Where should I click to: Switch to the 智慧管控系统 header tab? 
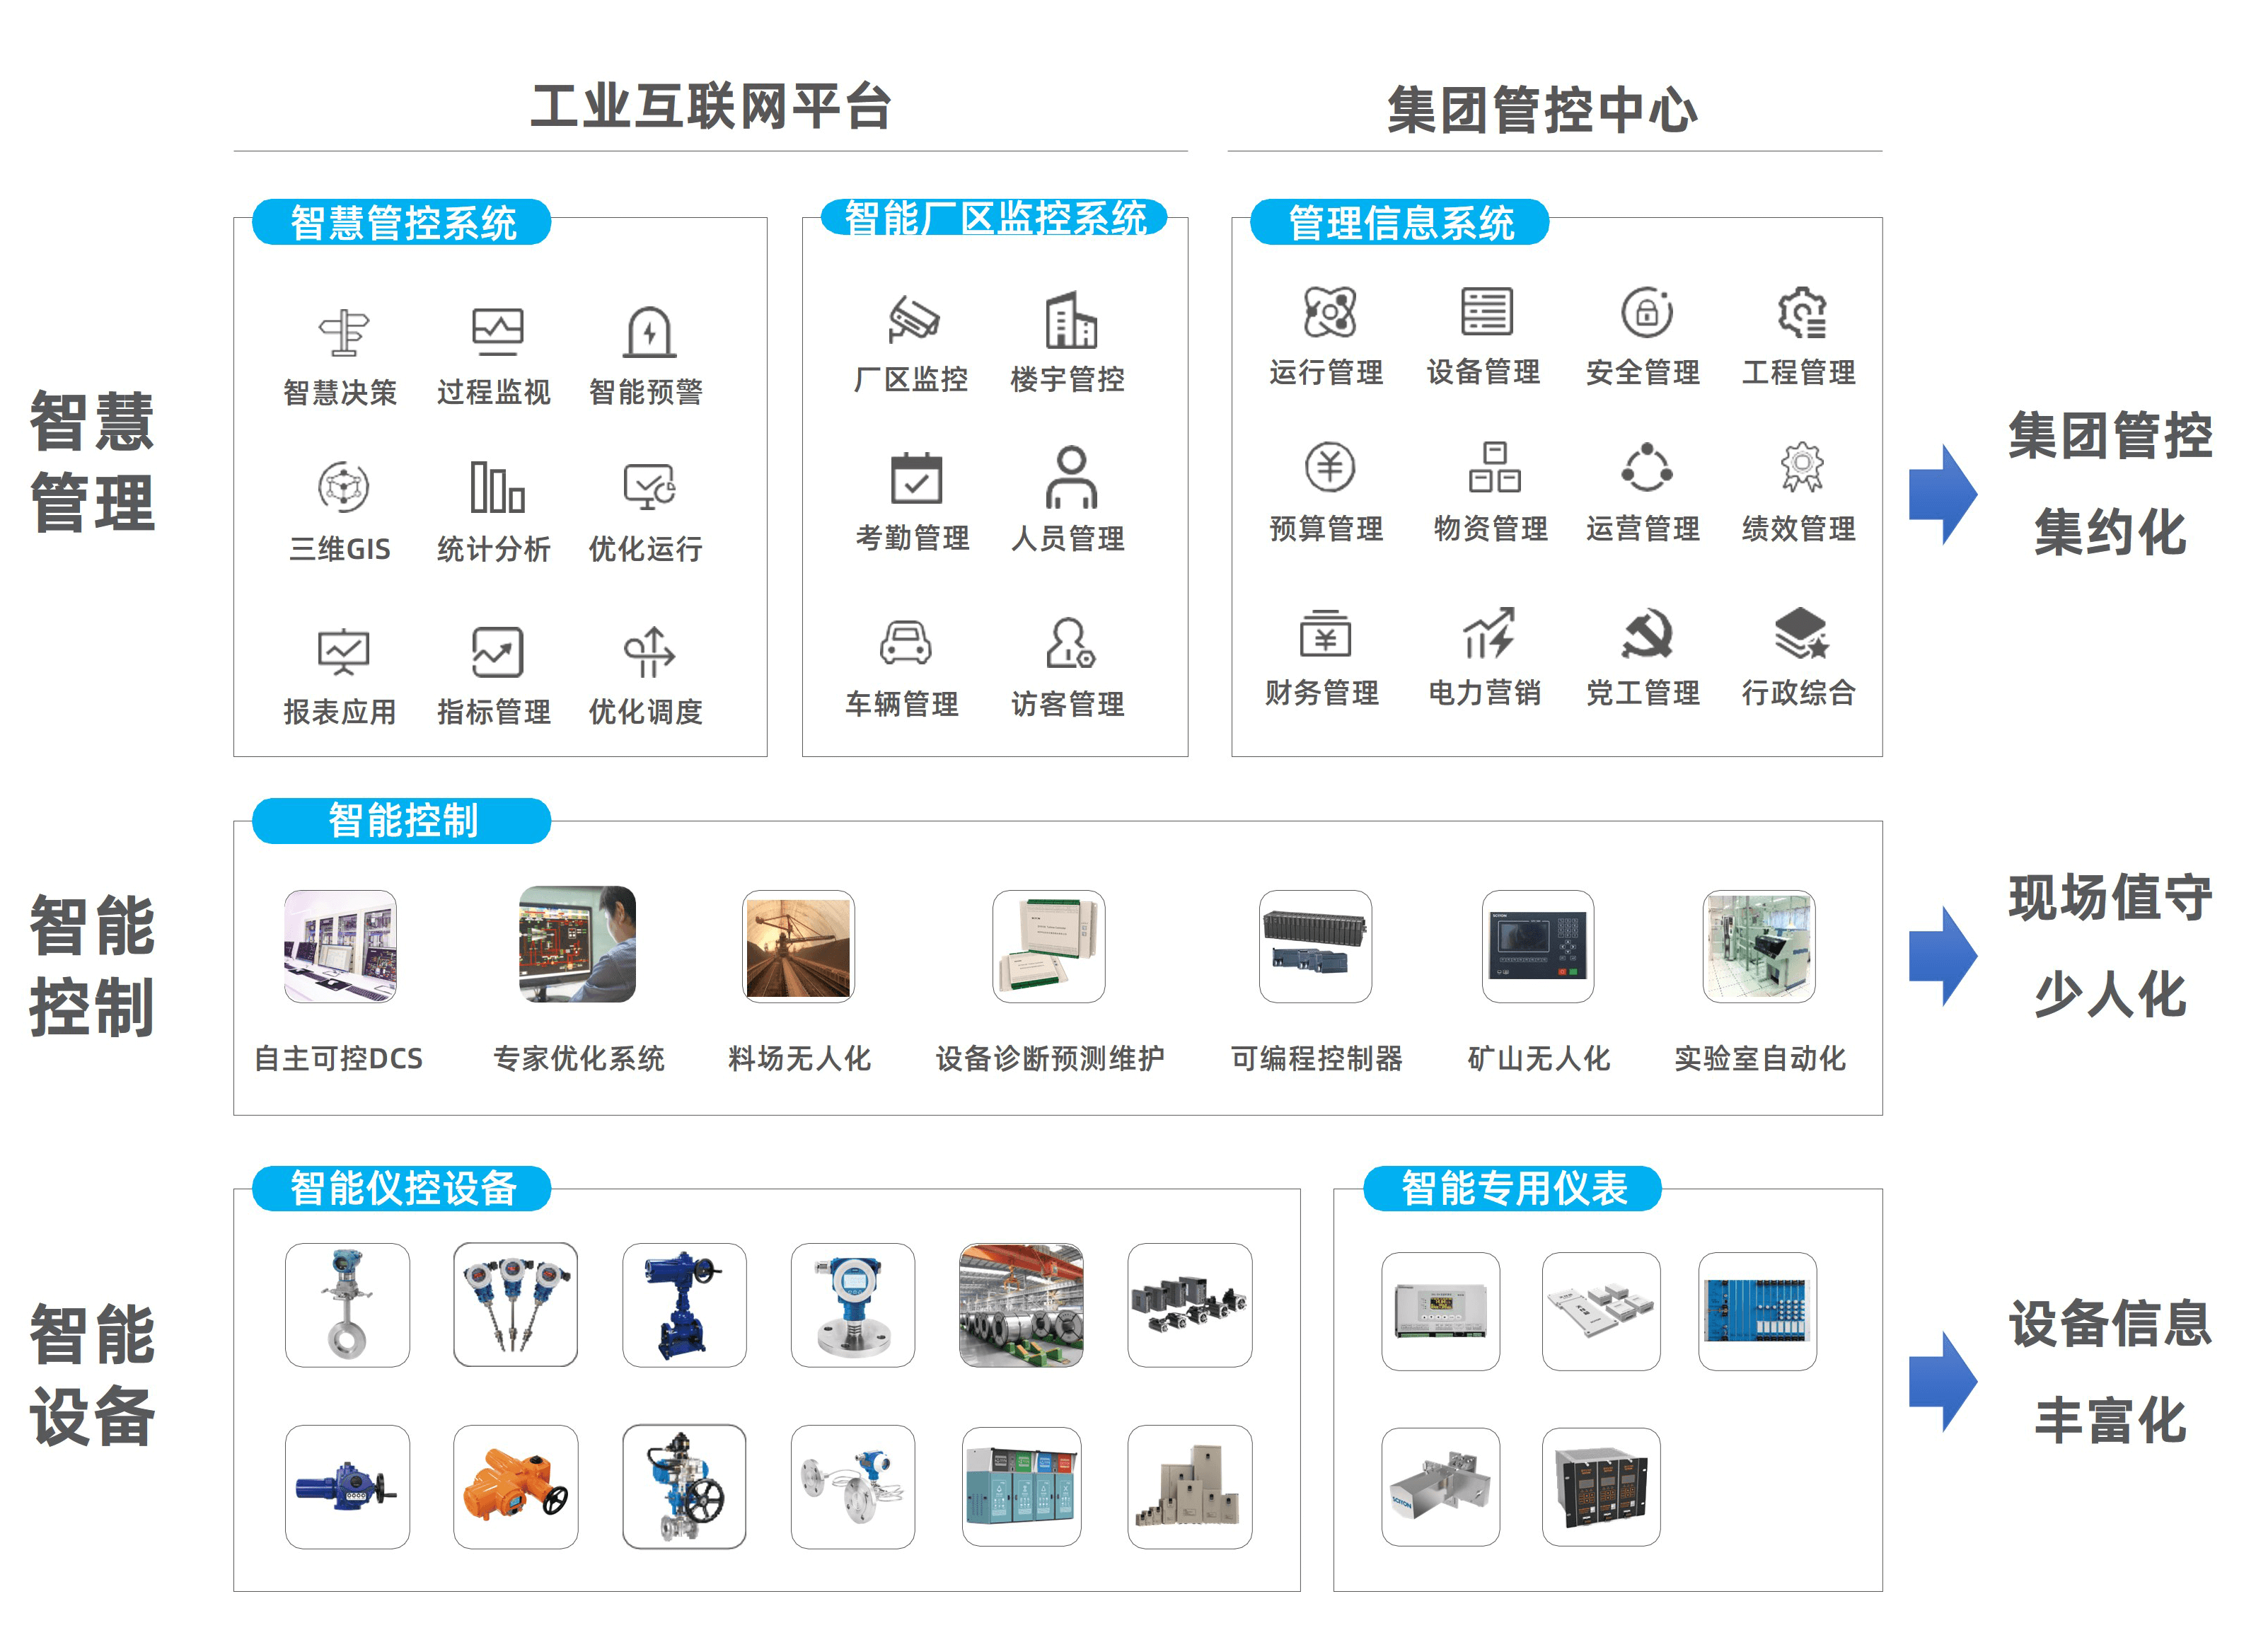(x=402, y=222)
